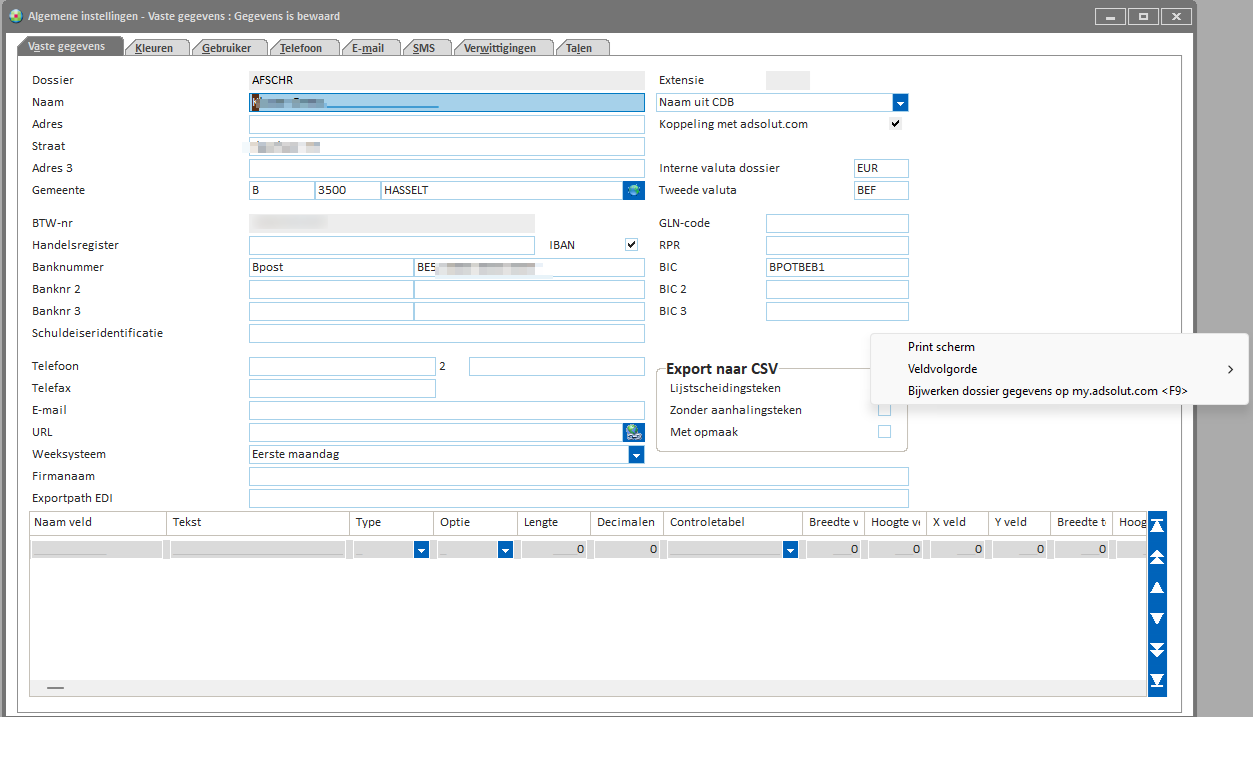
Task: Click the globe icon next to Gemeente
Action: click(x=633, y=190)
